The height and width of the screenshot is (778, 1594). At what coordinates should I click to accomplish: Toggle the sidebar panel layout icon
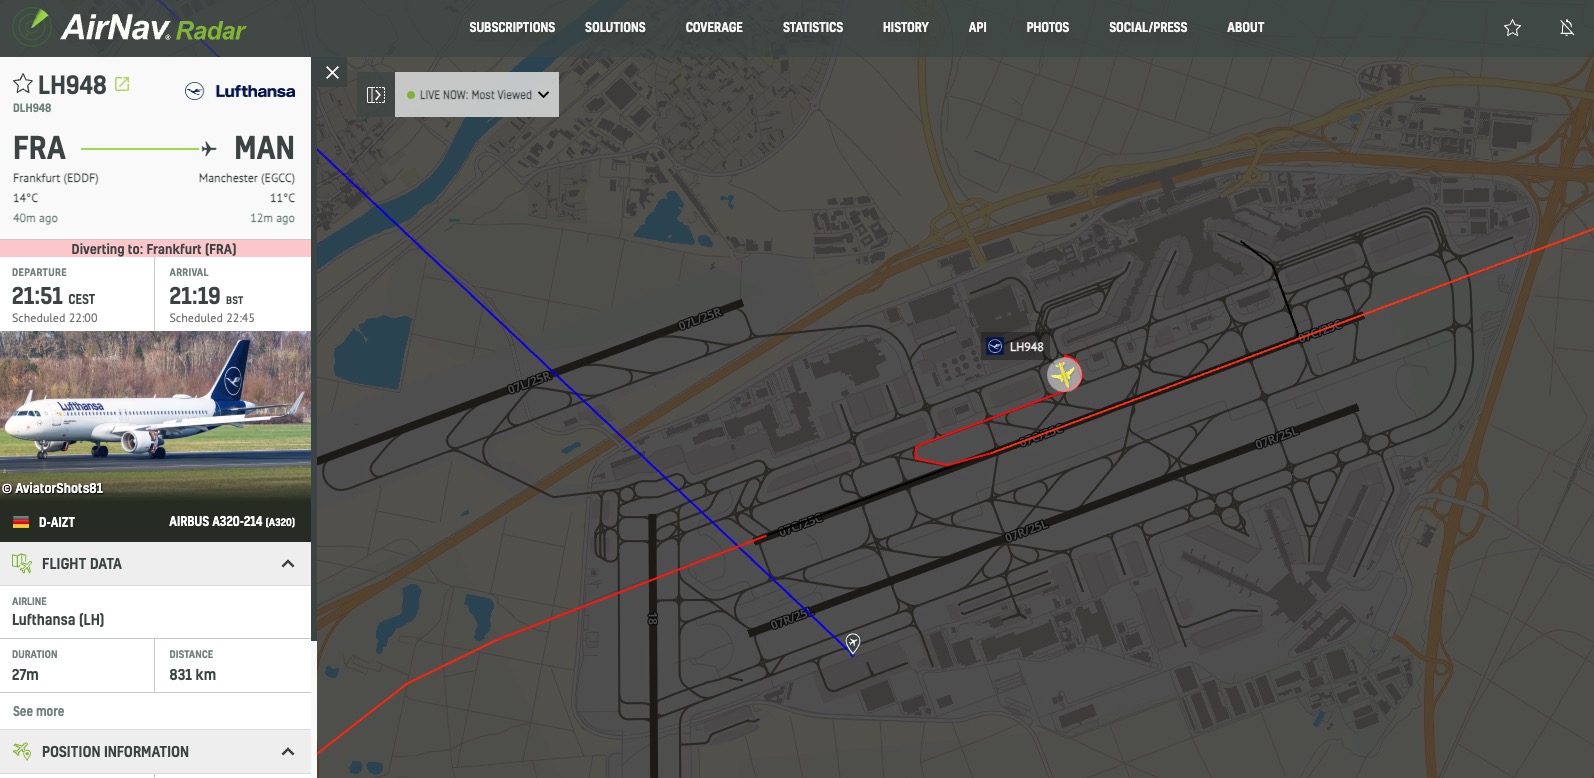[376, 95]
